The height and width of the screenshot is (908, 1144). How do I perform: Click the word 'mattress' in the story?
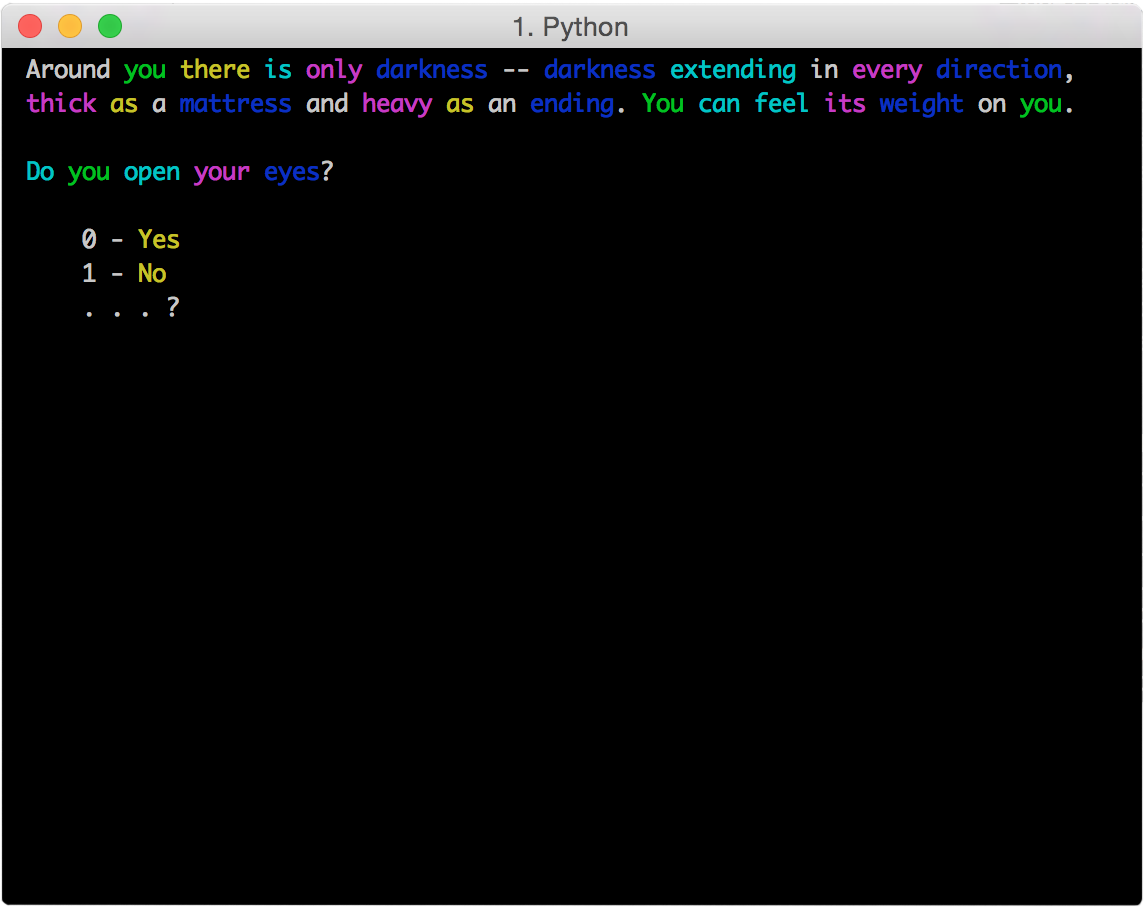tap(236, 104)
